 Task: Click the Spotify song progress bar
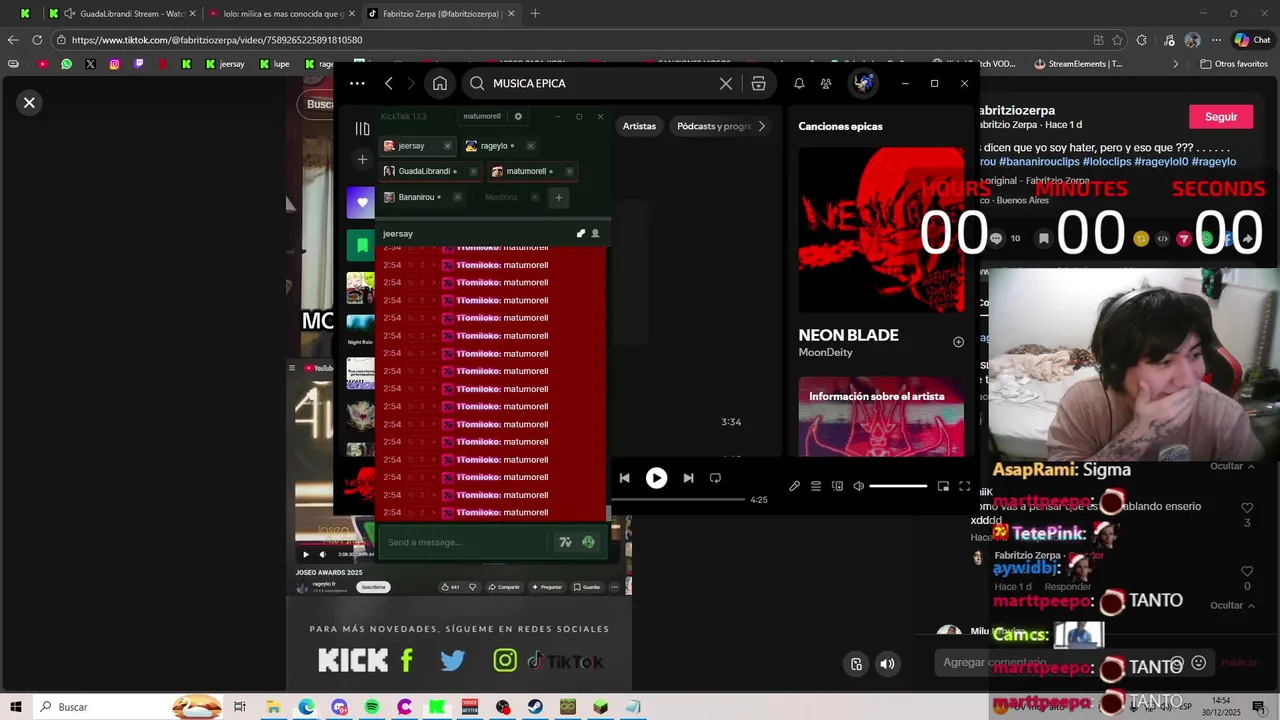point(678,499)
